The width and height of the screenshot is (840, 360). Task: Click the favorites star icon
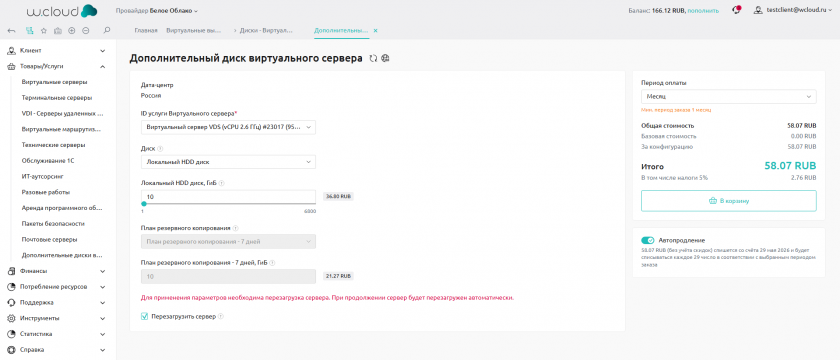[x=44, y=31]
